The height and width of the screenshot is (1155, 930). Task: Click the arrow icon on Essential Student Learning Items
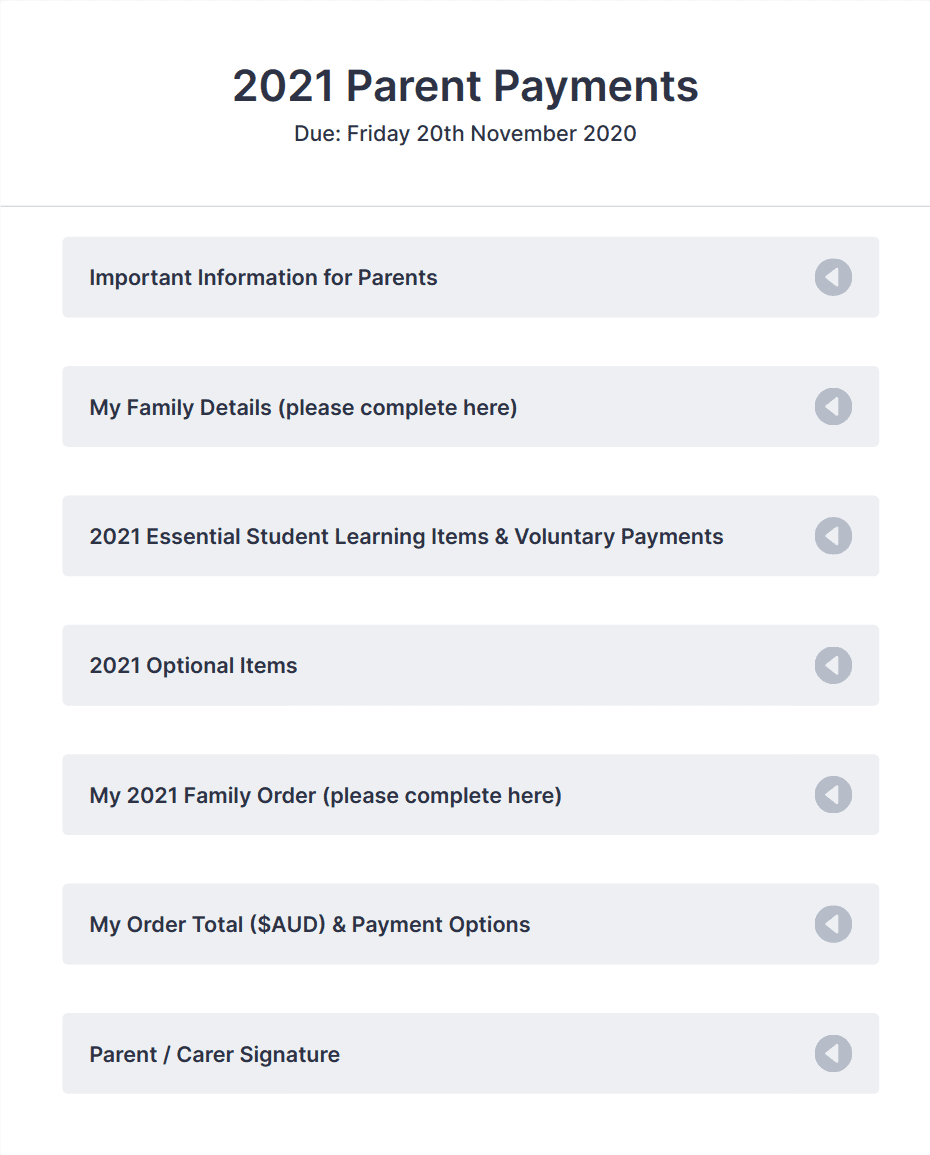click(x=833, y=536)
